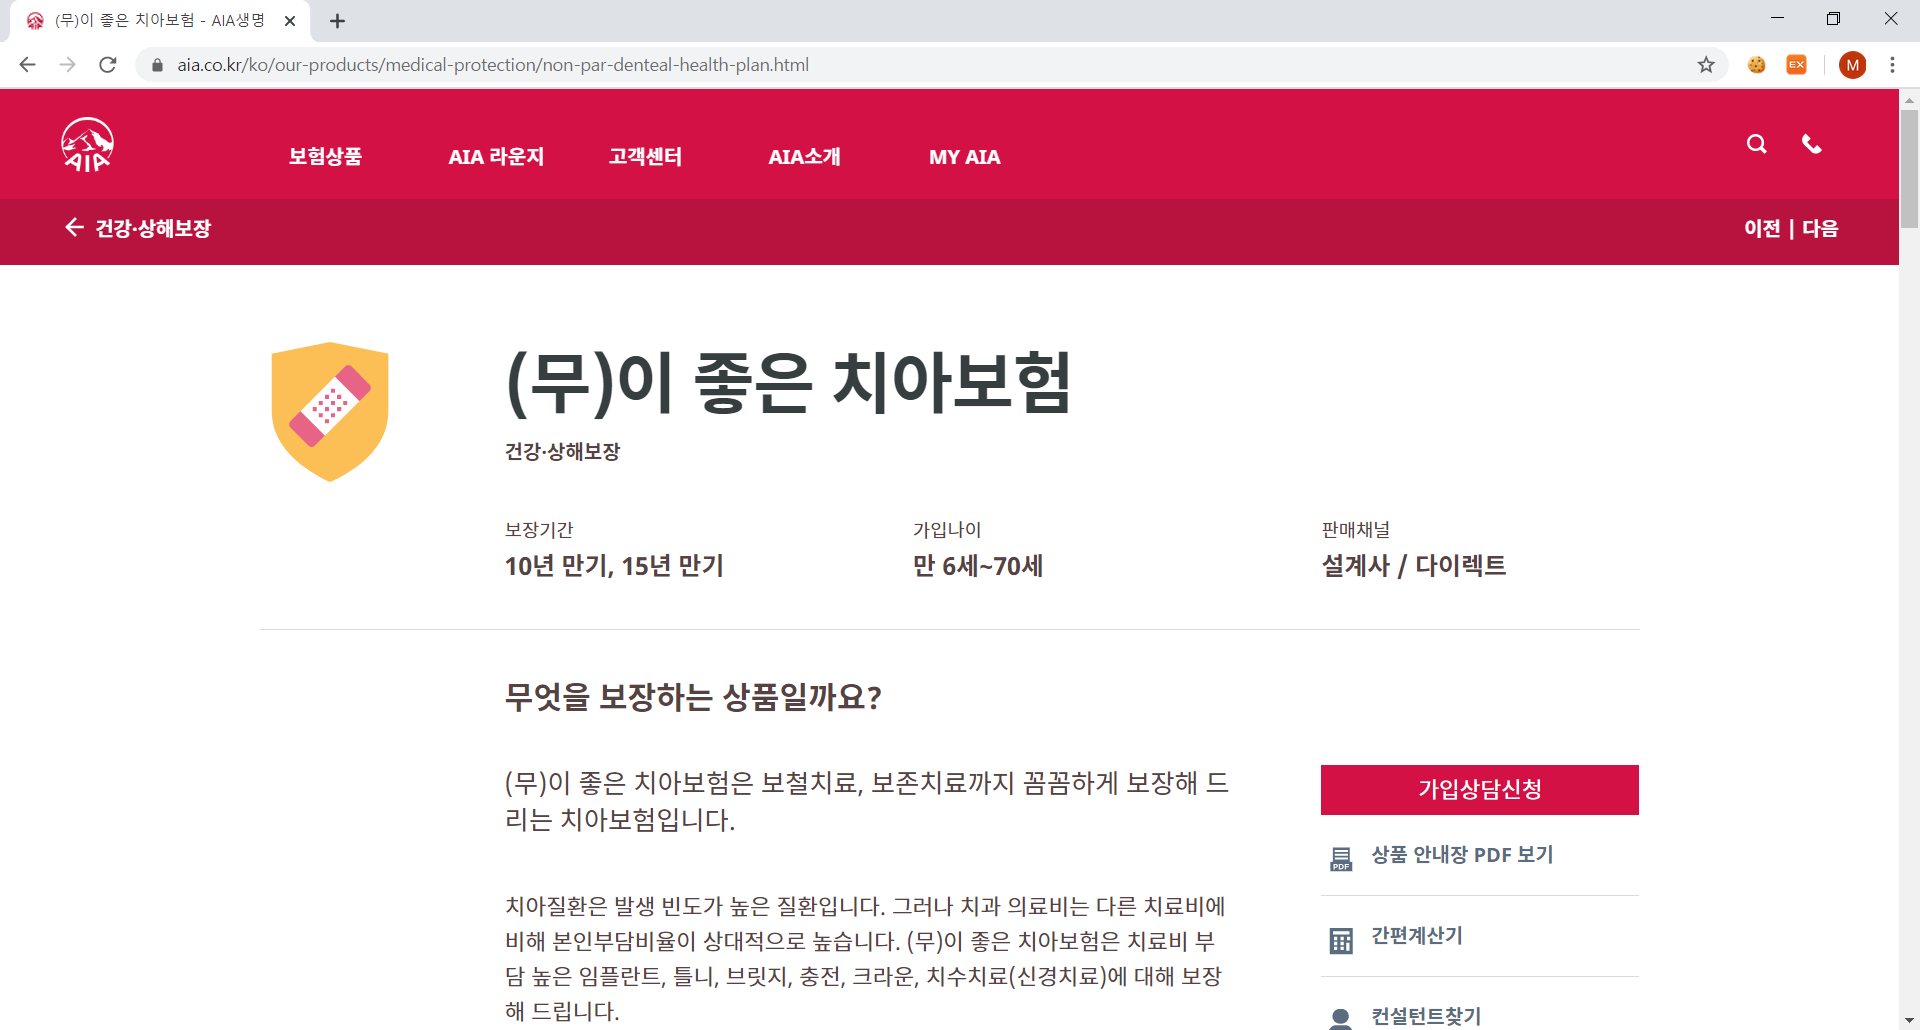The width and height of the screenshot is (1920, 1030).
Task: Open the AIA소개 menu
Action: [804, 156]
